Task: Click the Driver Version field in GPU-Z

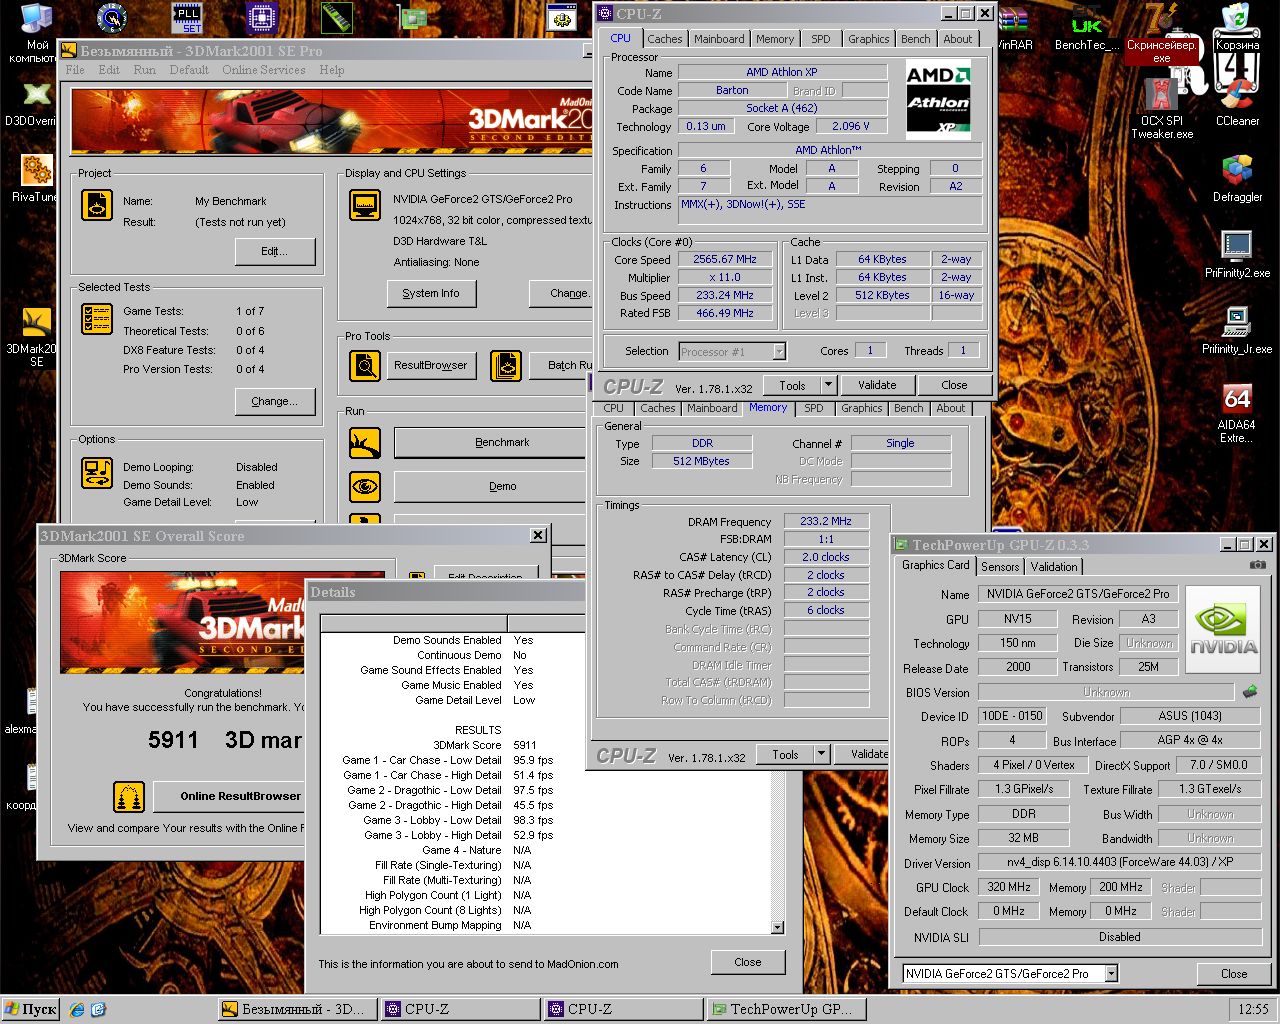Action: click(1120, 861)
